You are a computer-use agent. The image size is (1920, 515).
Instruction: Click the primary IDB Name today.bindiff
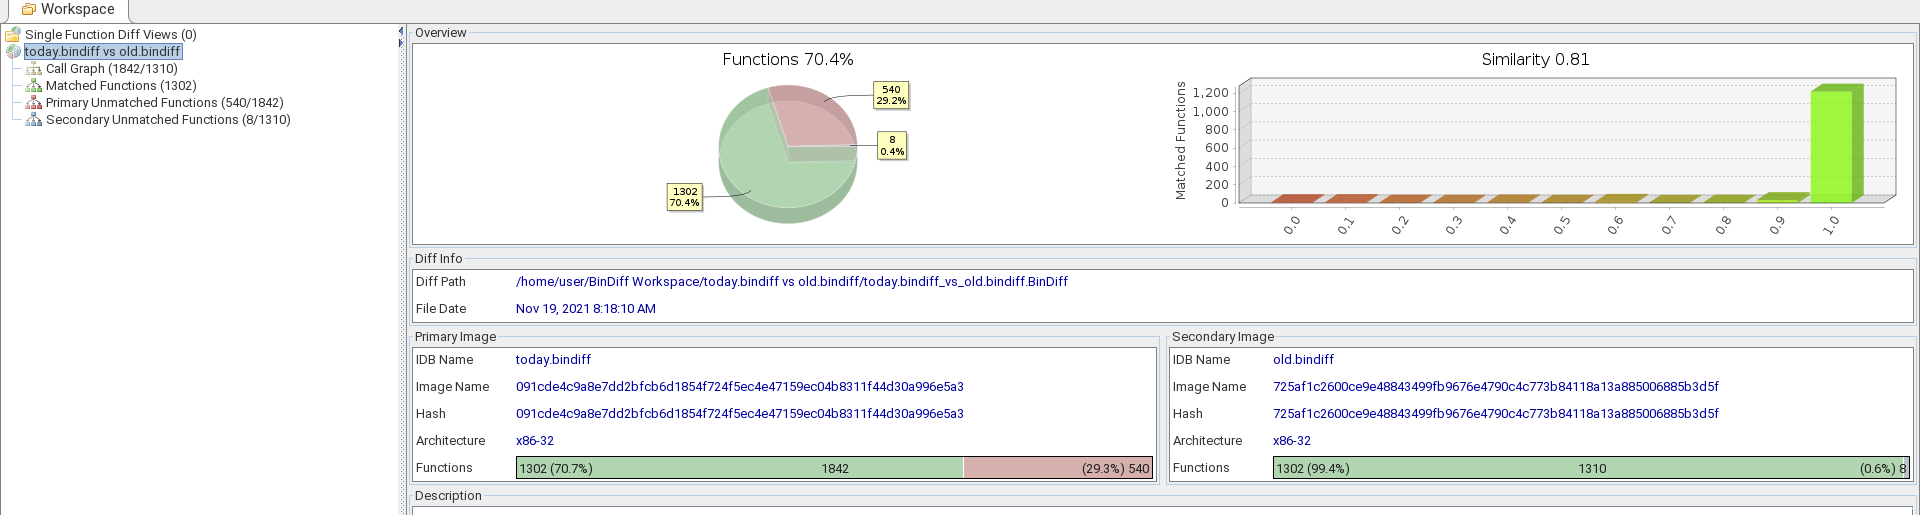pyautogui.click(x=553, y=360)
